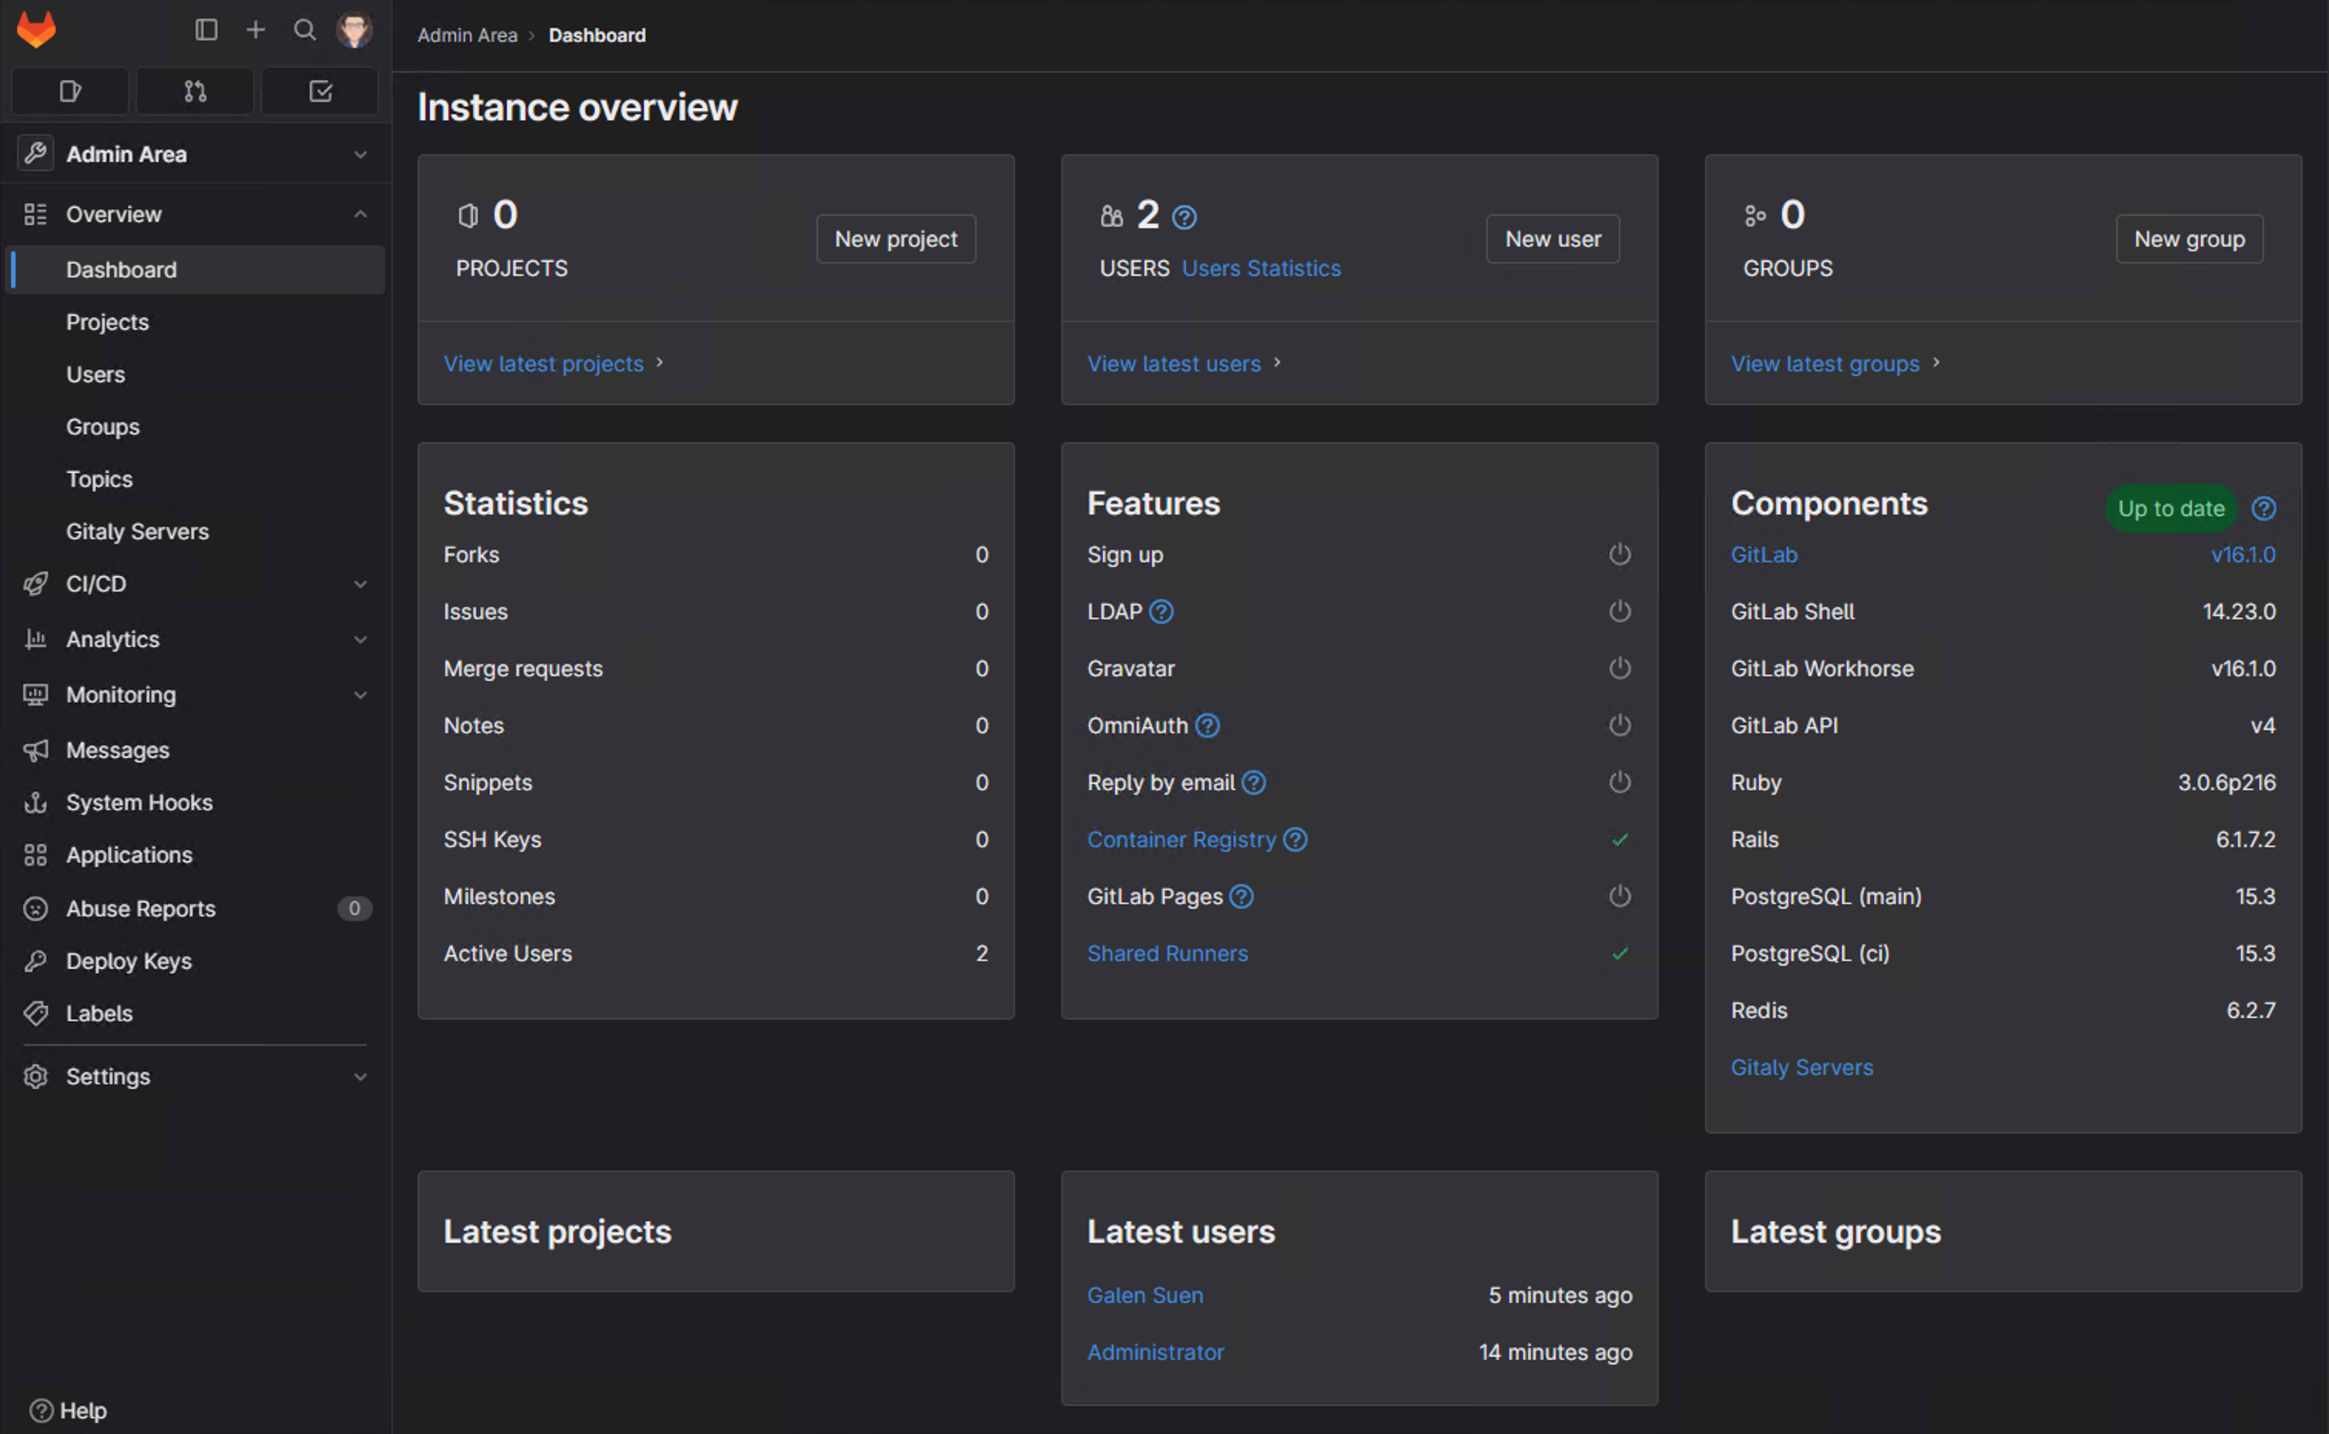This screenshot has width=2329, height=1434.
Task: Expand the Settings sidebar section
Action: (361, 1076)
